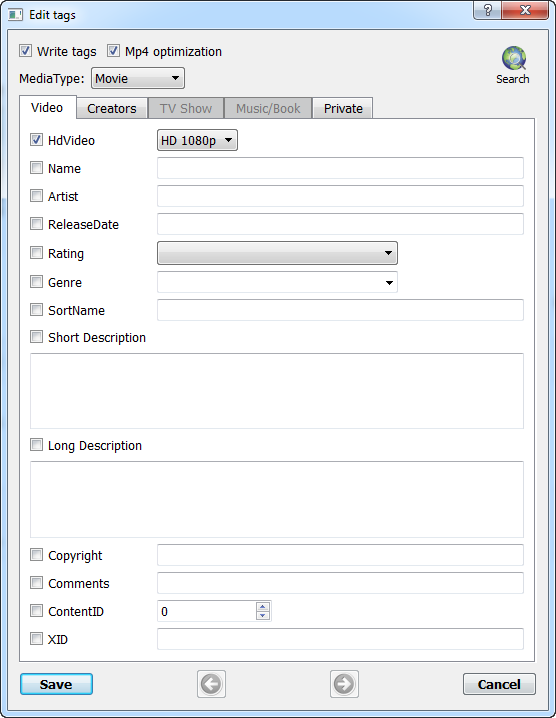Click the help question mark button

pos(488,10)
